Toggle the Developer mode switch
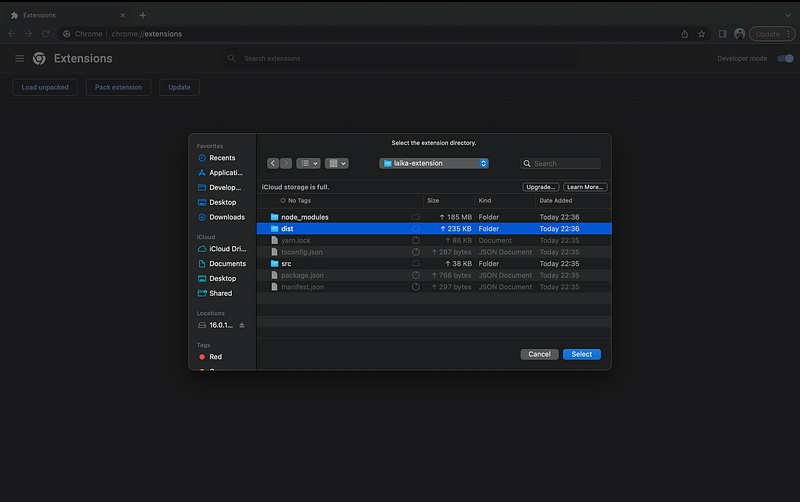This screenshot has height=502, width=800. click(x=785, y=59)
